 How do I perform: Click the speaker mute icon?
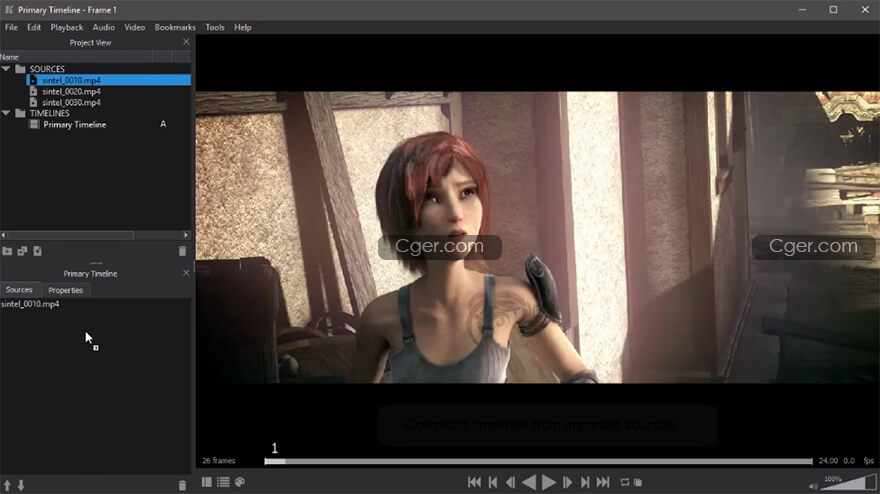coord(813,486)
